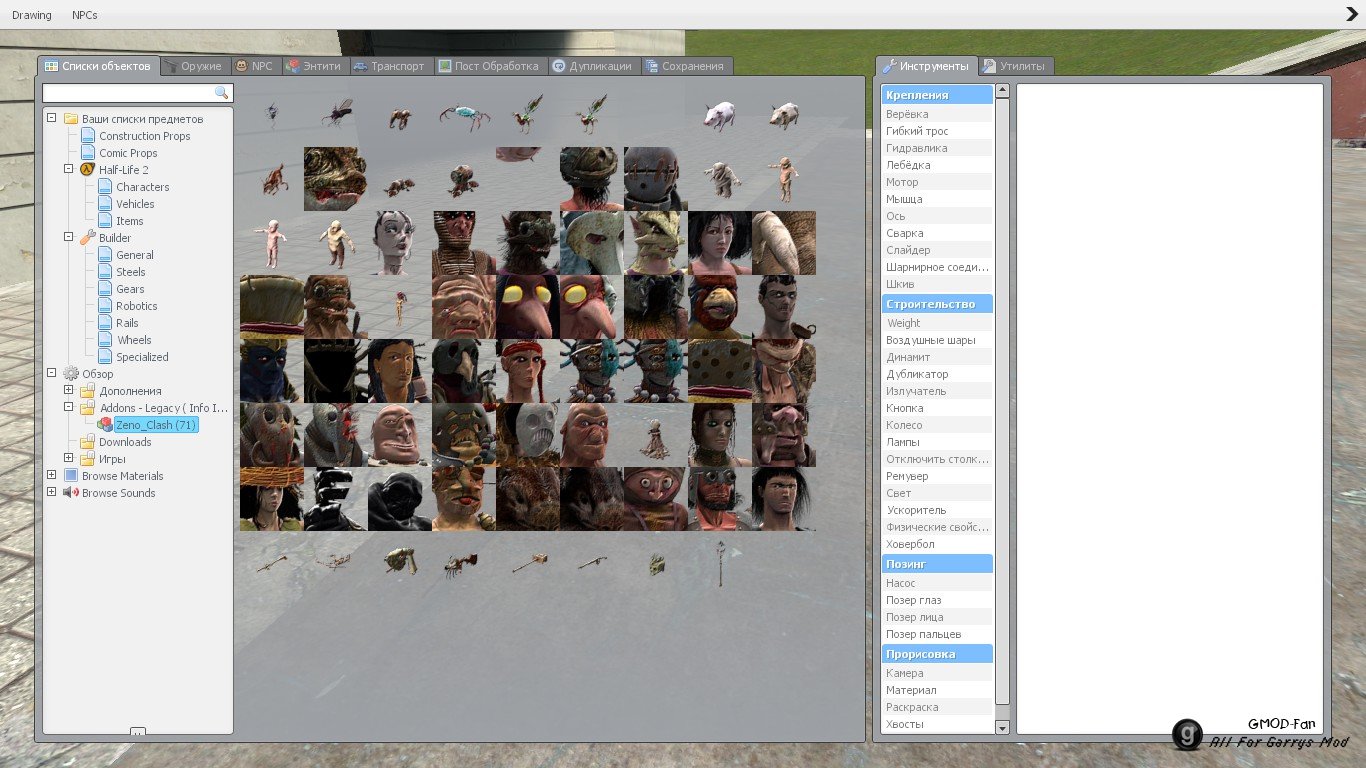This screenshot has height=768, width=1366.
Task: Select Gears in the Builder list
Action: point(130,289)
